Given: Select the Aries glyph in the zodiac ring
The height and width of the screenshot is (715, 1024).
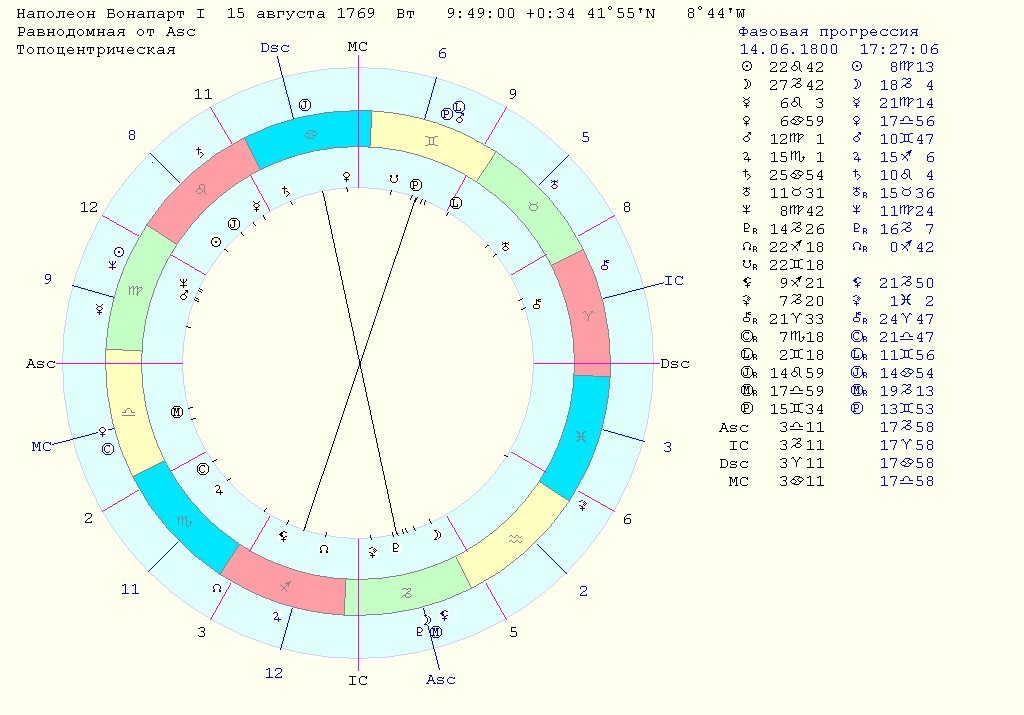Looking at the screenshot, I should (588, 316).
